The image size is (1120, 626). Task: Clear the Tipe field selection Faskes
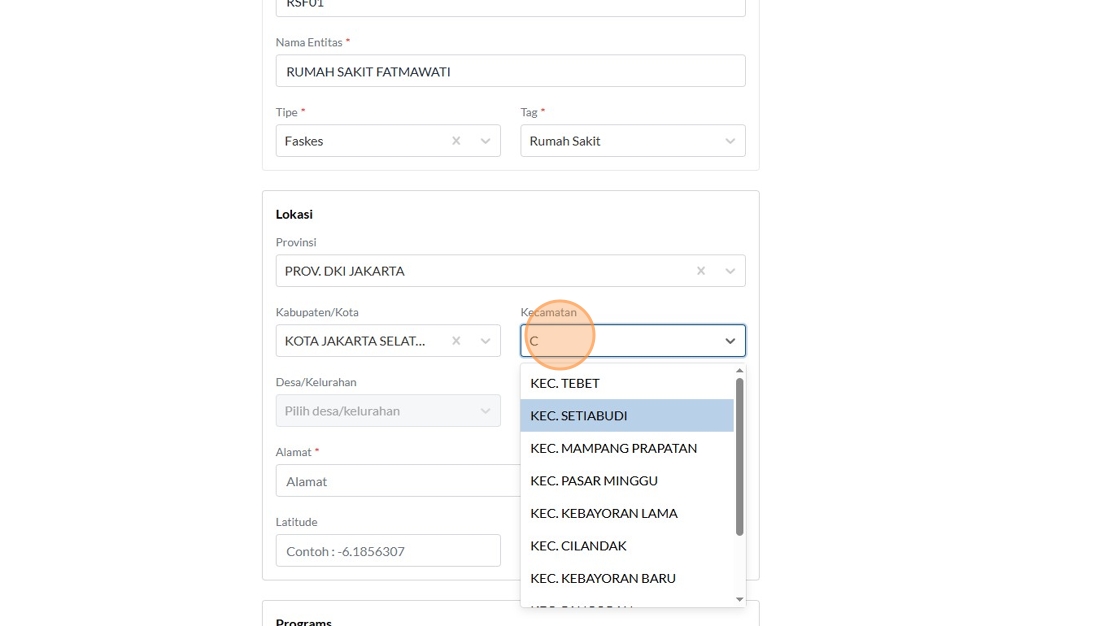coord(456,141)
